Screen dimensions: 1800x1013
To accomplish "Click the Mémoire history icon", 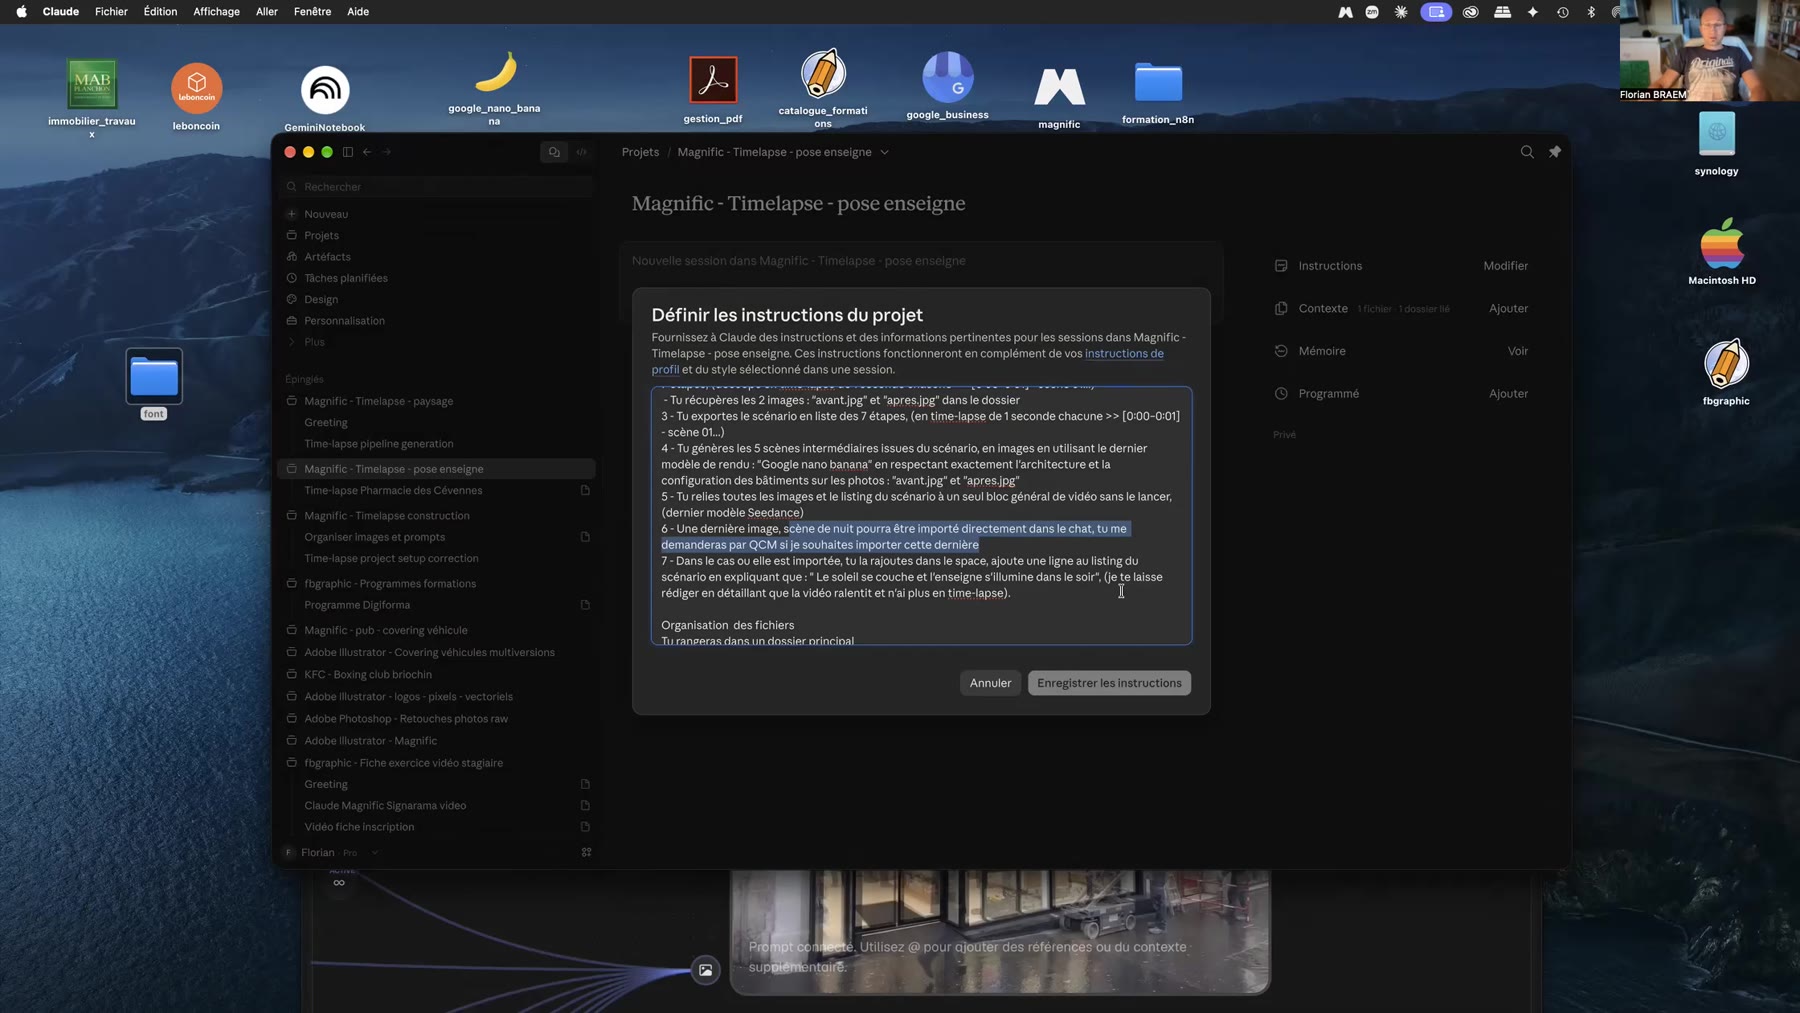I will (1281, 351).
